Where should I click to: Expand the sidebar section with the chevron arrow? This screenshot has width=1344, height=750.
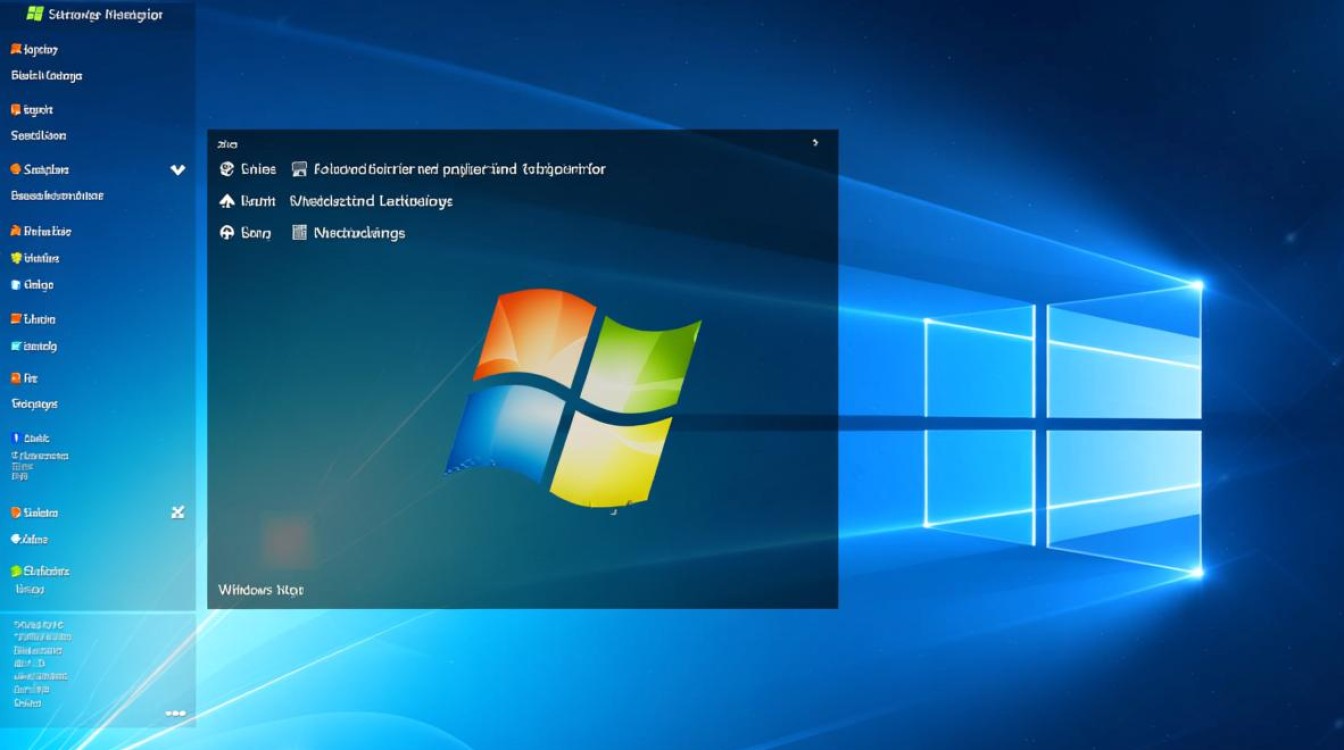(178, 170)
